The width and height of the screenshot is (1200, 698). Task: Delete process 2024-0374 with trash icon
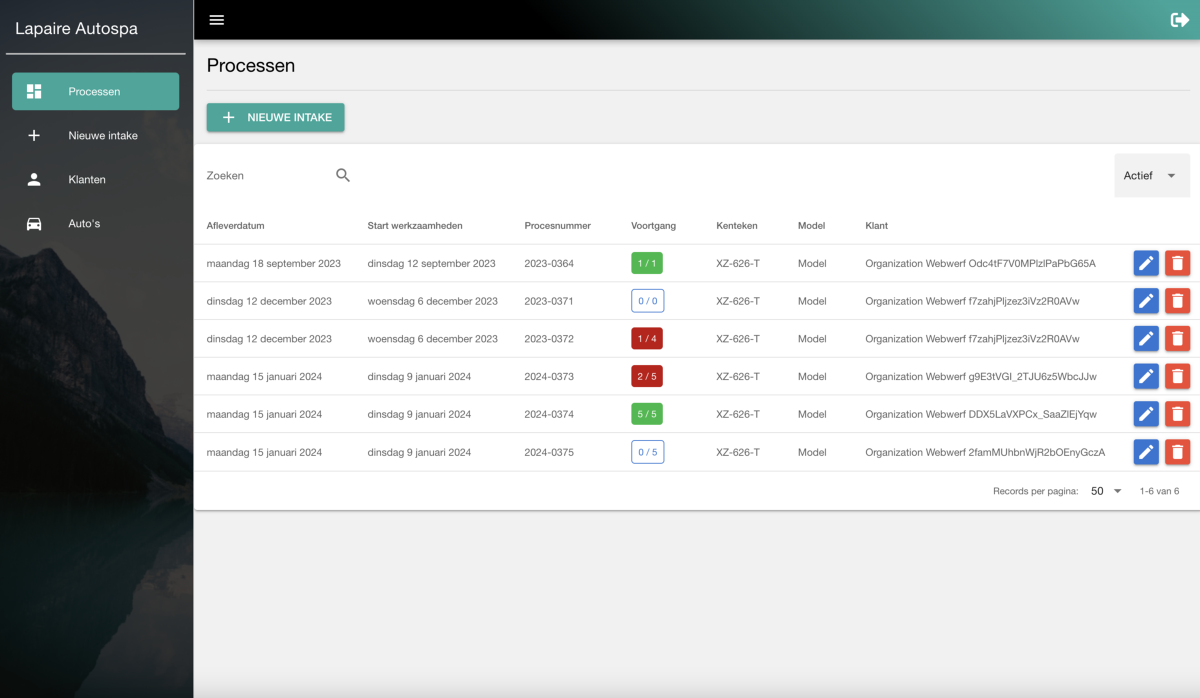tap(1177, 414)
